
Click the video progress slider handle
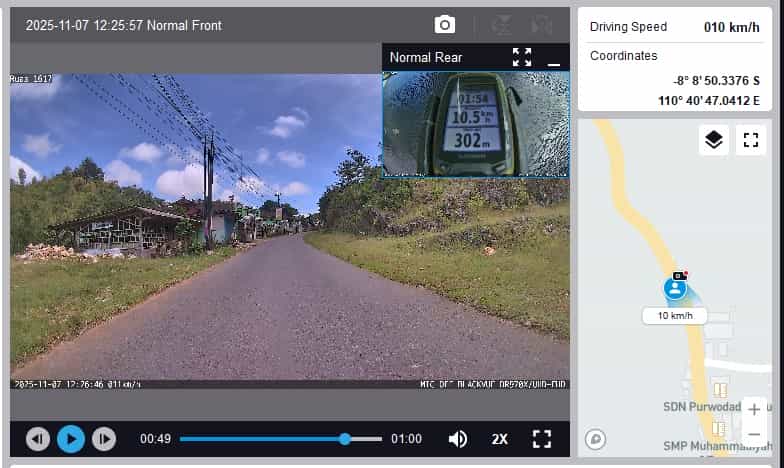[x=345, y=439]
